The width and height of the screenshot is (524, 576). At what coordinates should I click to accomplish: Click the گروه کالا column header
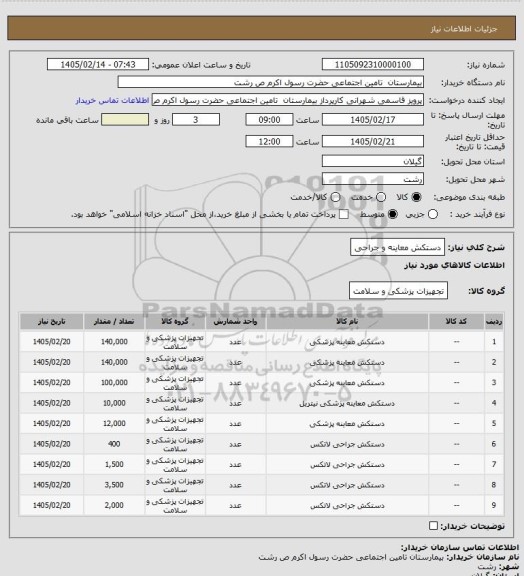(x=175, y=321)
